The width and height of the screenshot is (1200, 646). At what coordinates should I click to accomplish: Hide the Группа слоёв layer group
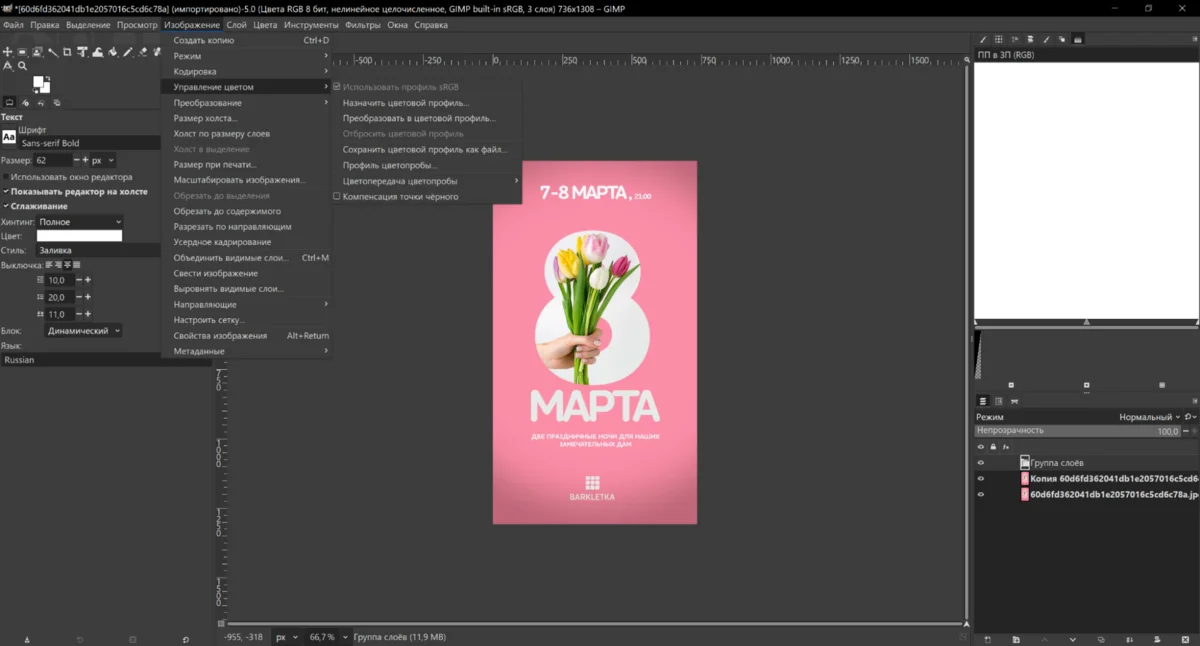tap(980, 463)
